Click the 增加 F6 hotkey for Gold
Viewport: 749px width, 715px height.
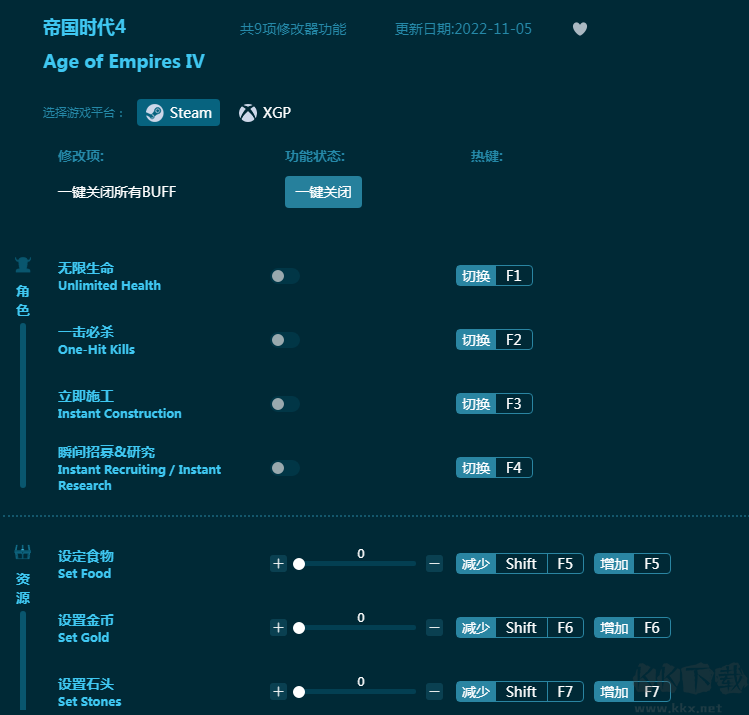pos(632,628)
